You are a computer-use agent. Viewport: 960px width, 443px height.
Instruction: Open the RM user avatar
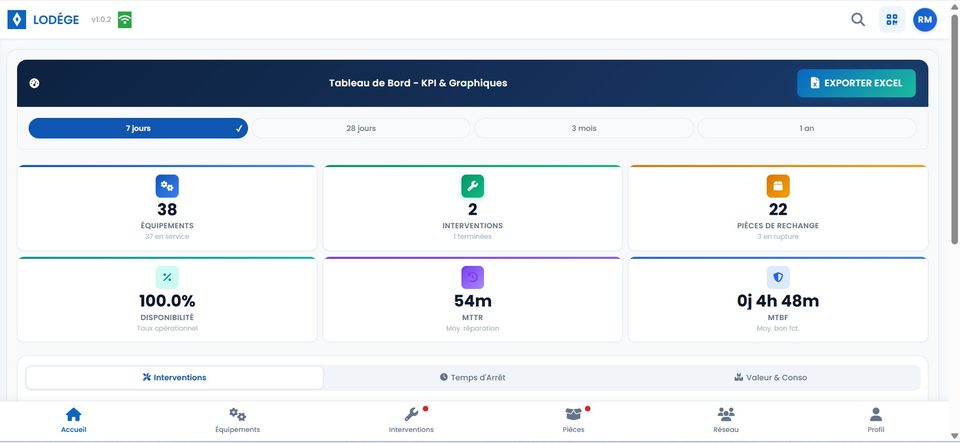(x=925, y=20)
